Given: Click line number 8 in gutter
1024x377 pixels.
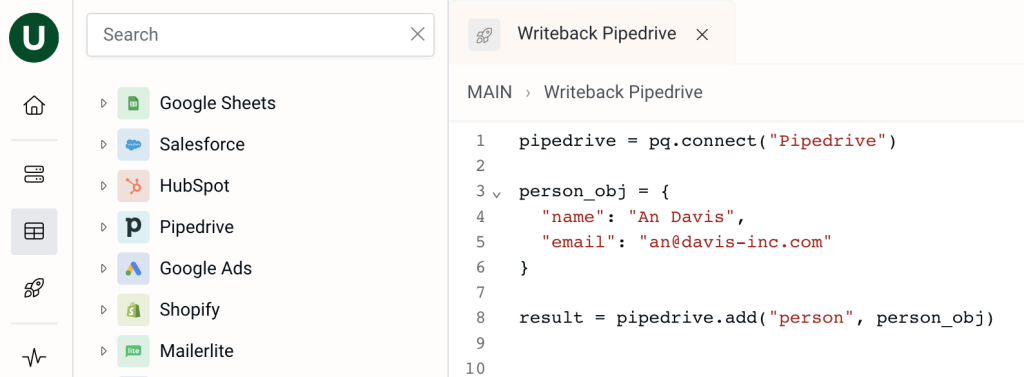Looking at the screenshot, I should click(481, 318).
